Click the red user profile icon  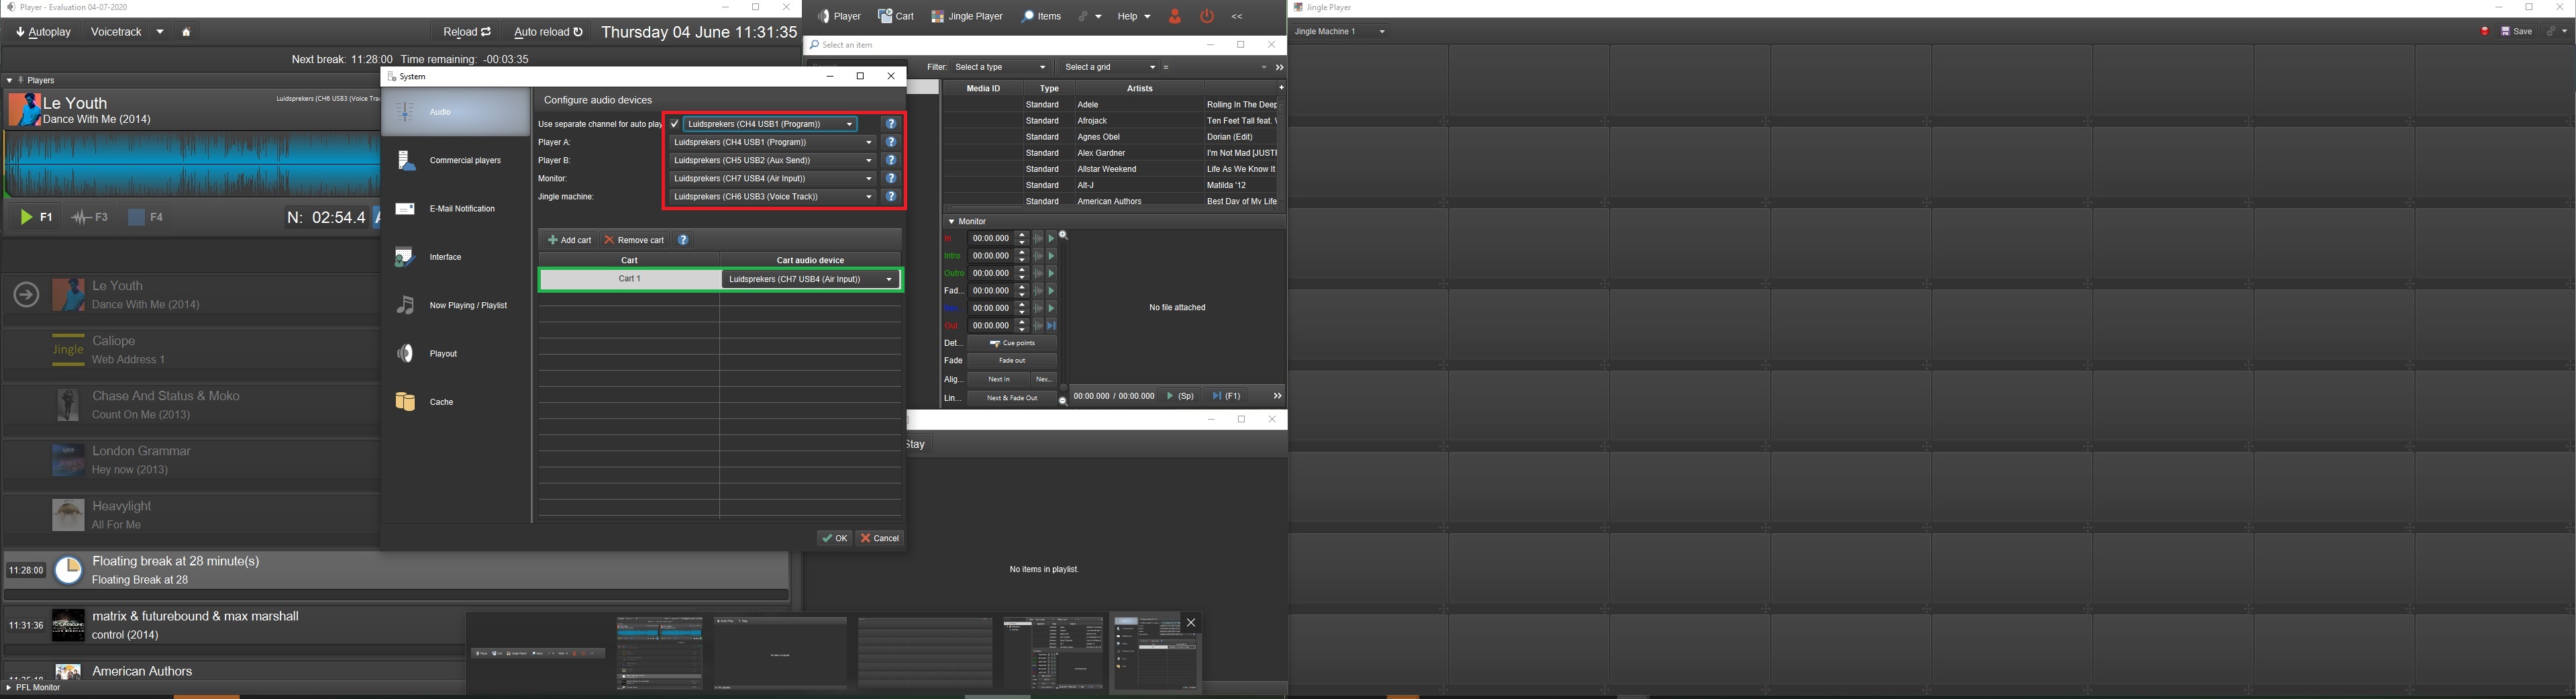1175,16
